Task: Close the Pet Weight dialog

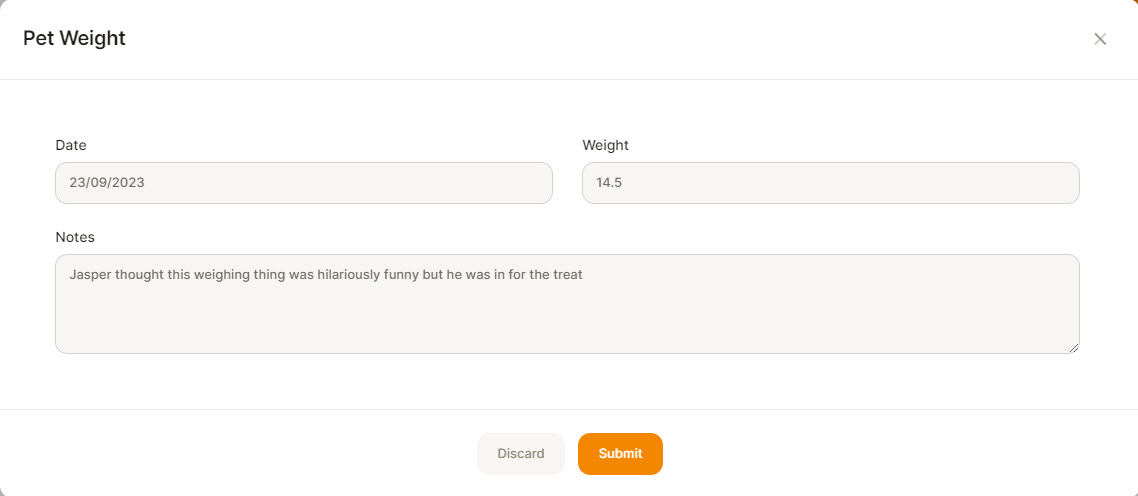Action: (1100, 39)
